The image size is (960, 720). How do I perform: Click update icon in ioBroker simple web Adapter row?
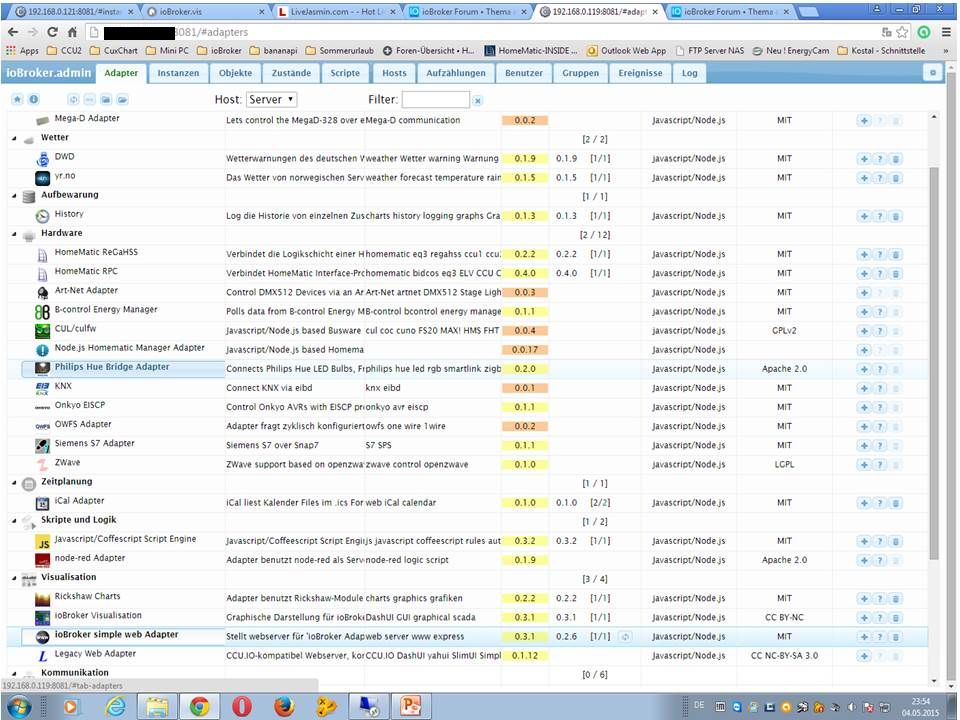click(625, 637)
